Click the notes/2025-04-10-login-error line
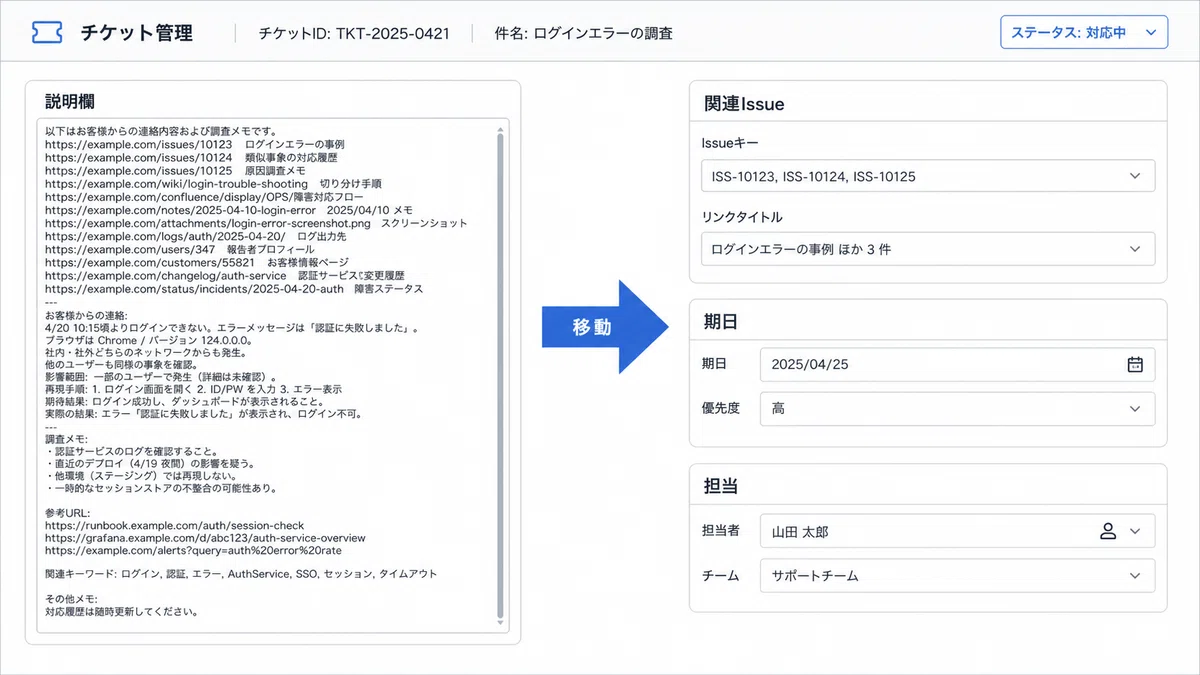Image resolution: width=1200 pixels, height=675 pixels. (x=228, y=210)
